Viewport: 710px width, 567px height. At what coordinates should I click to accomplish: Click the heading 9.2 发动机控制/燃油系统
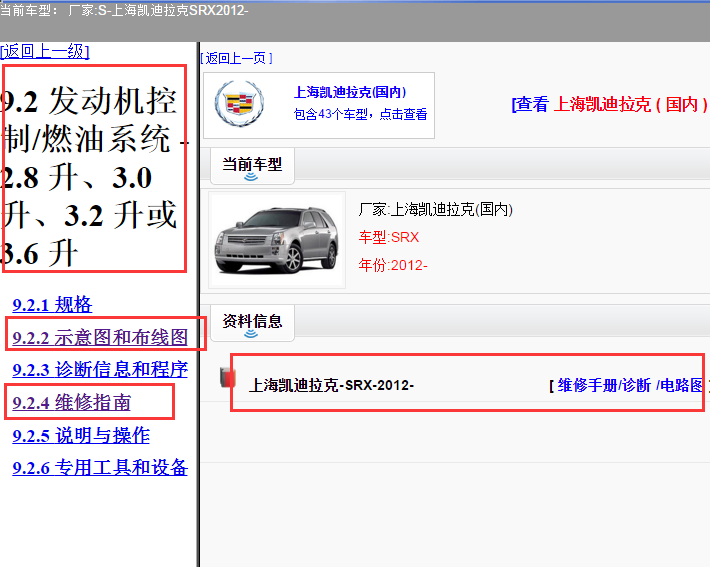click(93, 177)
